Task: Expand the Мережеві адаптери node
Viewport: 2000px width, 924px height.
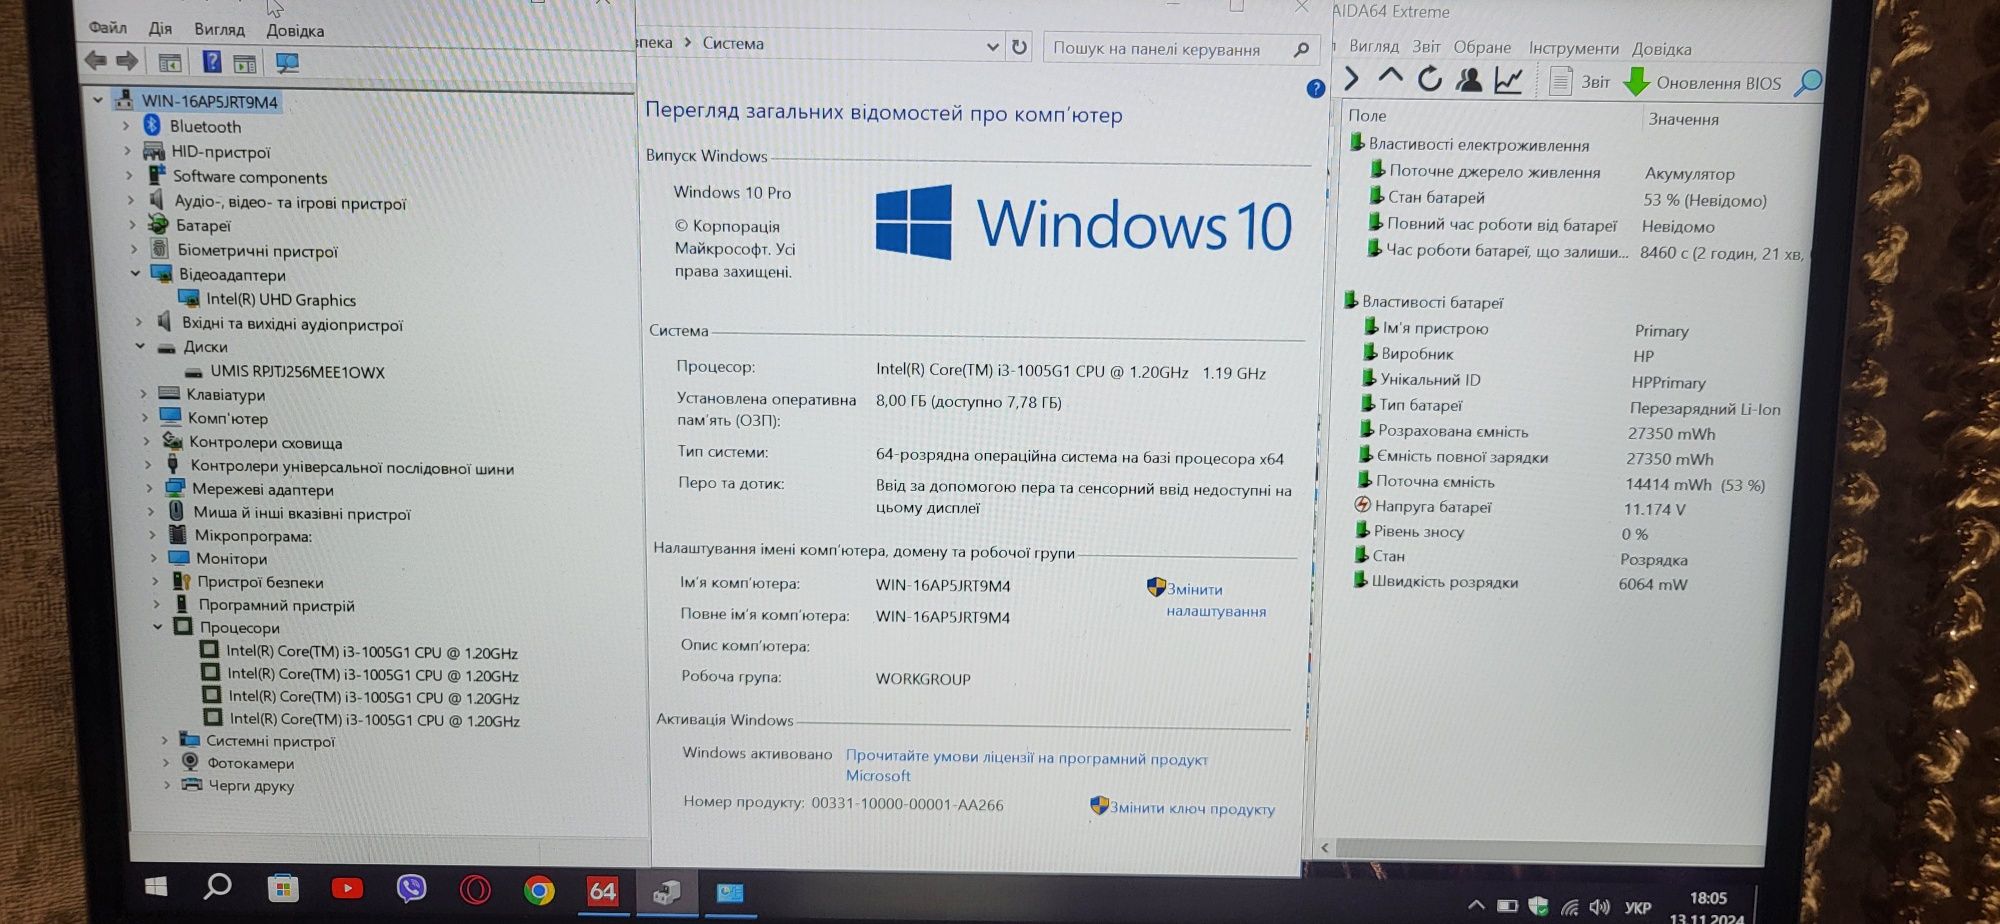Action: coord(149,489)
